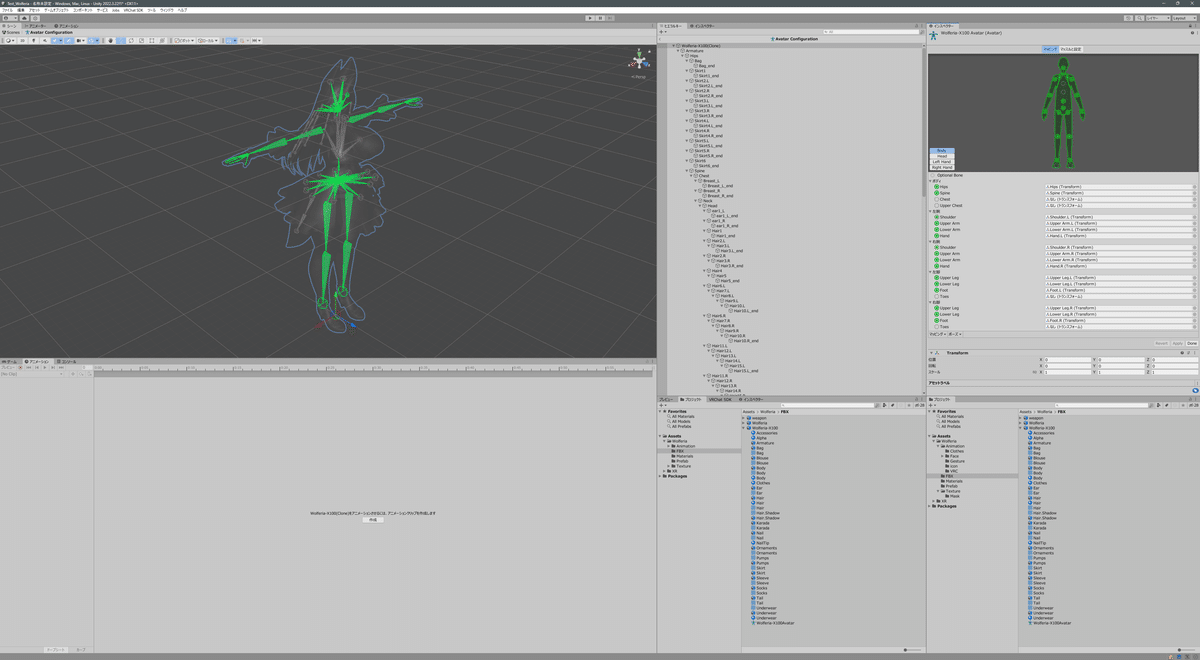This screenshot has width=1200, height=660.
Task: Click the Revert button
Action: tap(1161, 343)
